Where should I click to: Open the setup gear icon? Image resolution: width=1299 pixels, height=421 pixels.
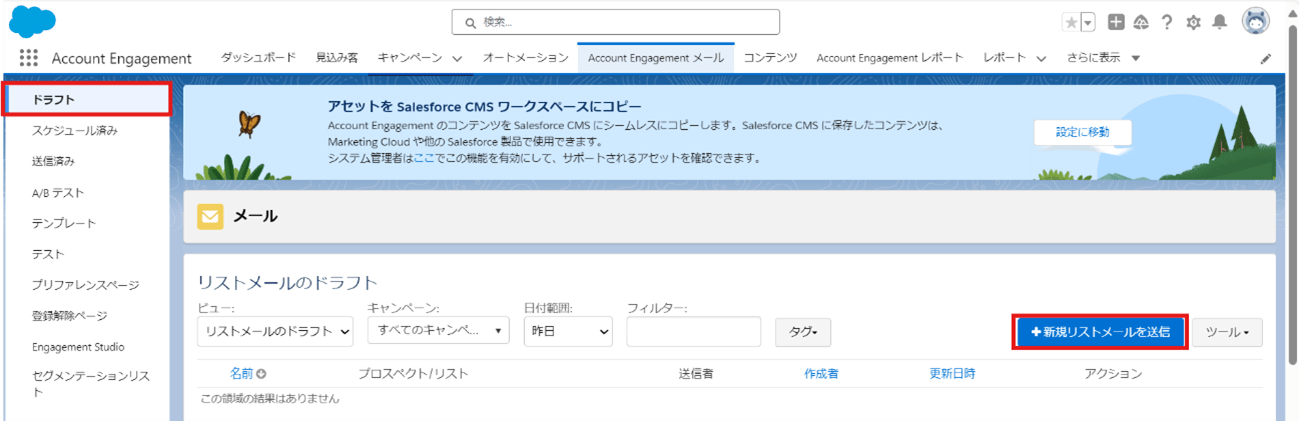(x=1193, y=22)
